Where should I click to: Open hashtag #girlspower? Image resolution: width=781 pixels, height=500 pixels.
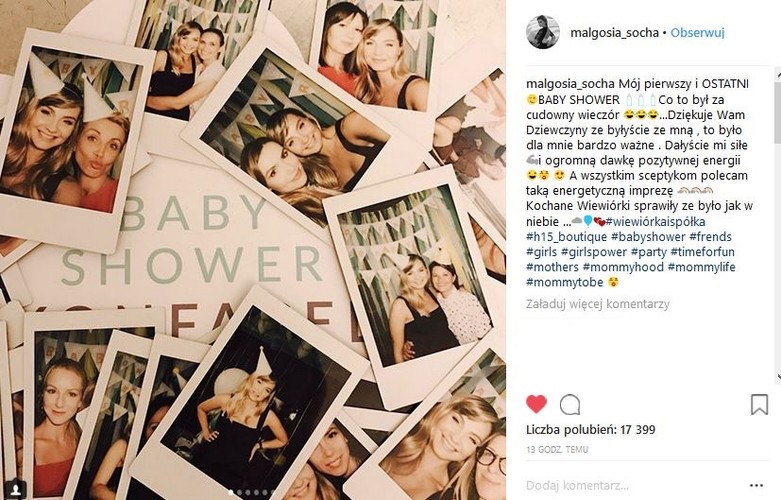pos(594,252)
